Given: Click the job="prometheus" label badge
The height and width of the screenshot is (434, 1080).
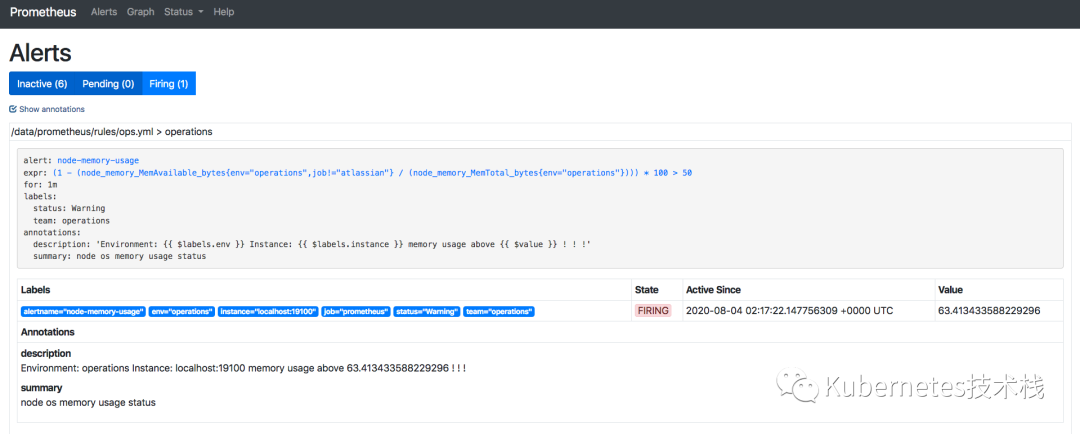Looking at the screenshot, I should tap(356, 311).
